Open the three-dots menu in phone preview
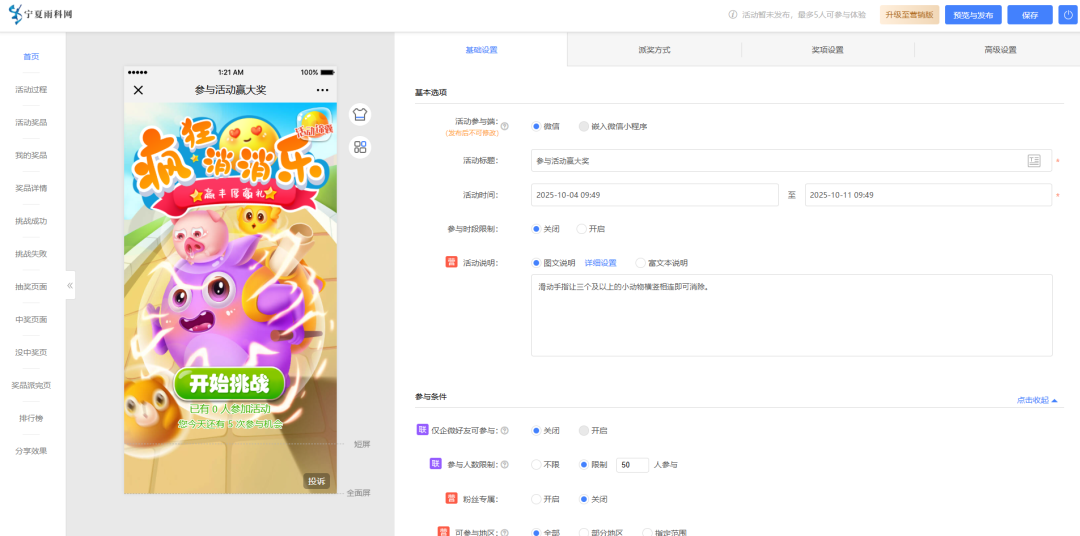Viewport: 1080px width, 536px height. (322, 90)
